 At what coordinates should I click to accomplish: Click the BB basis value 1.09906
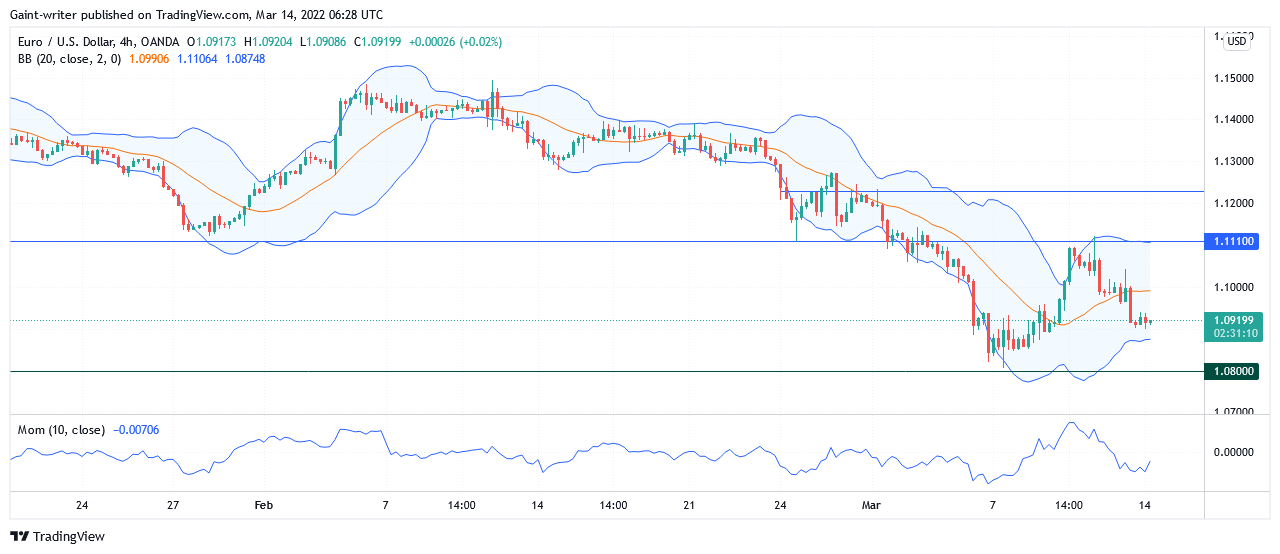coord(150,59)
